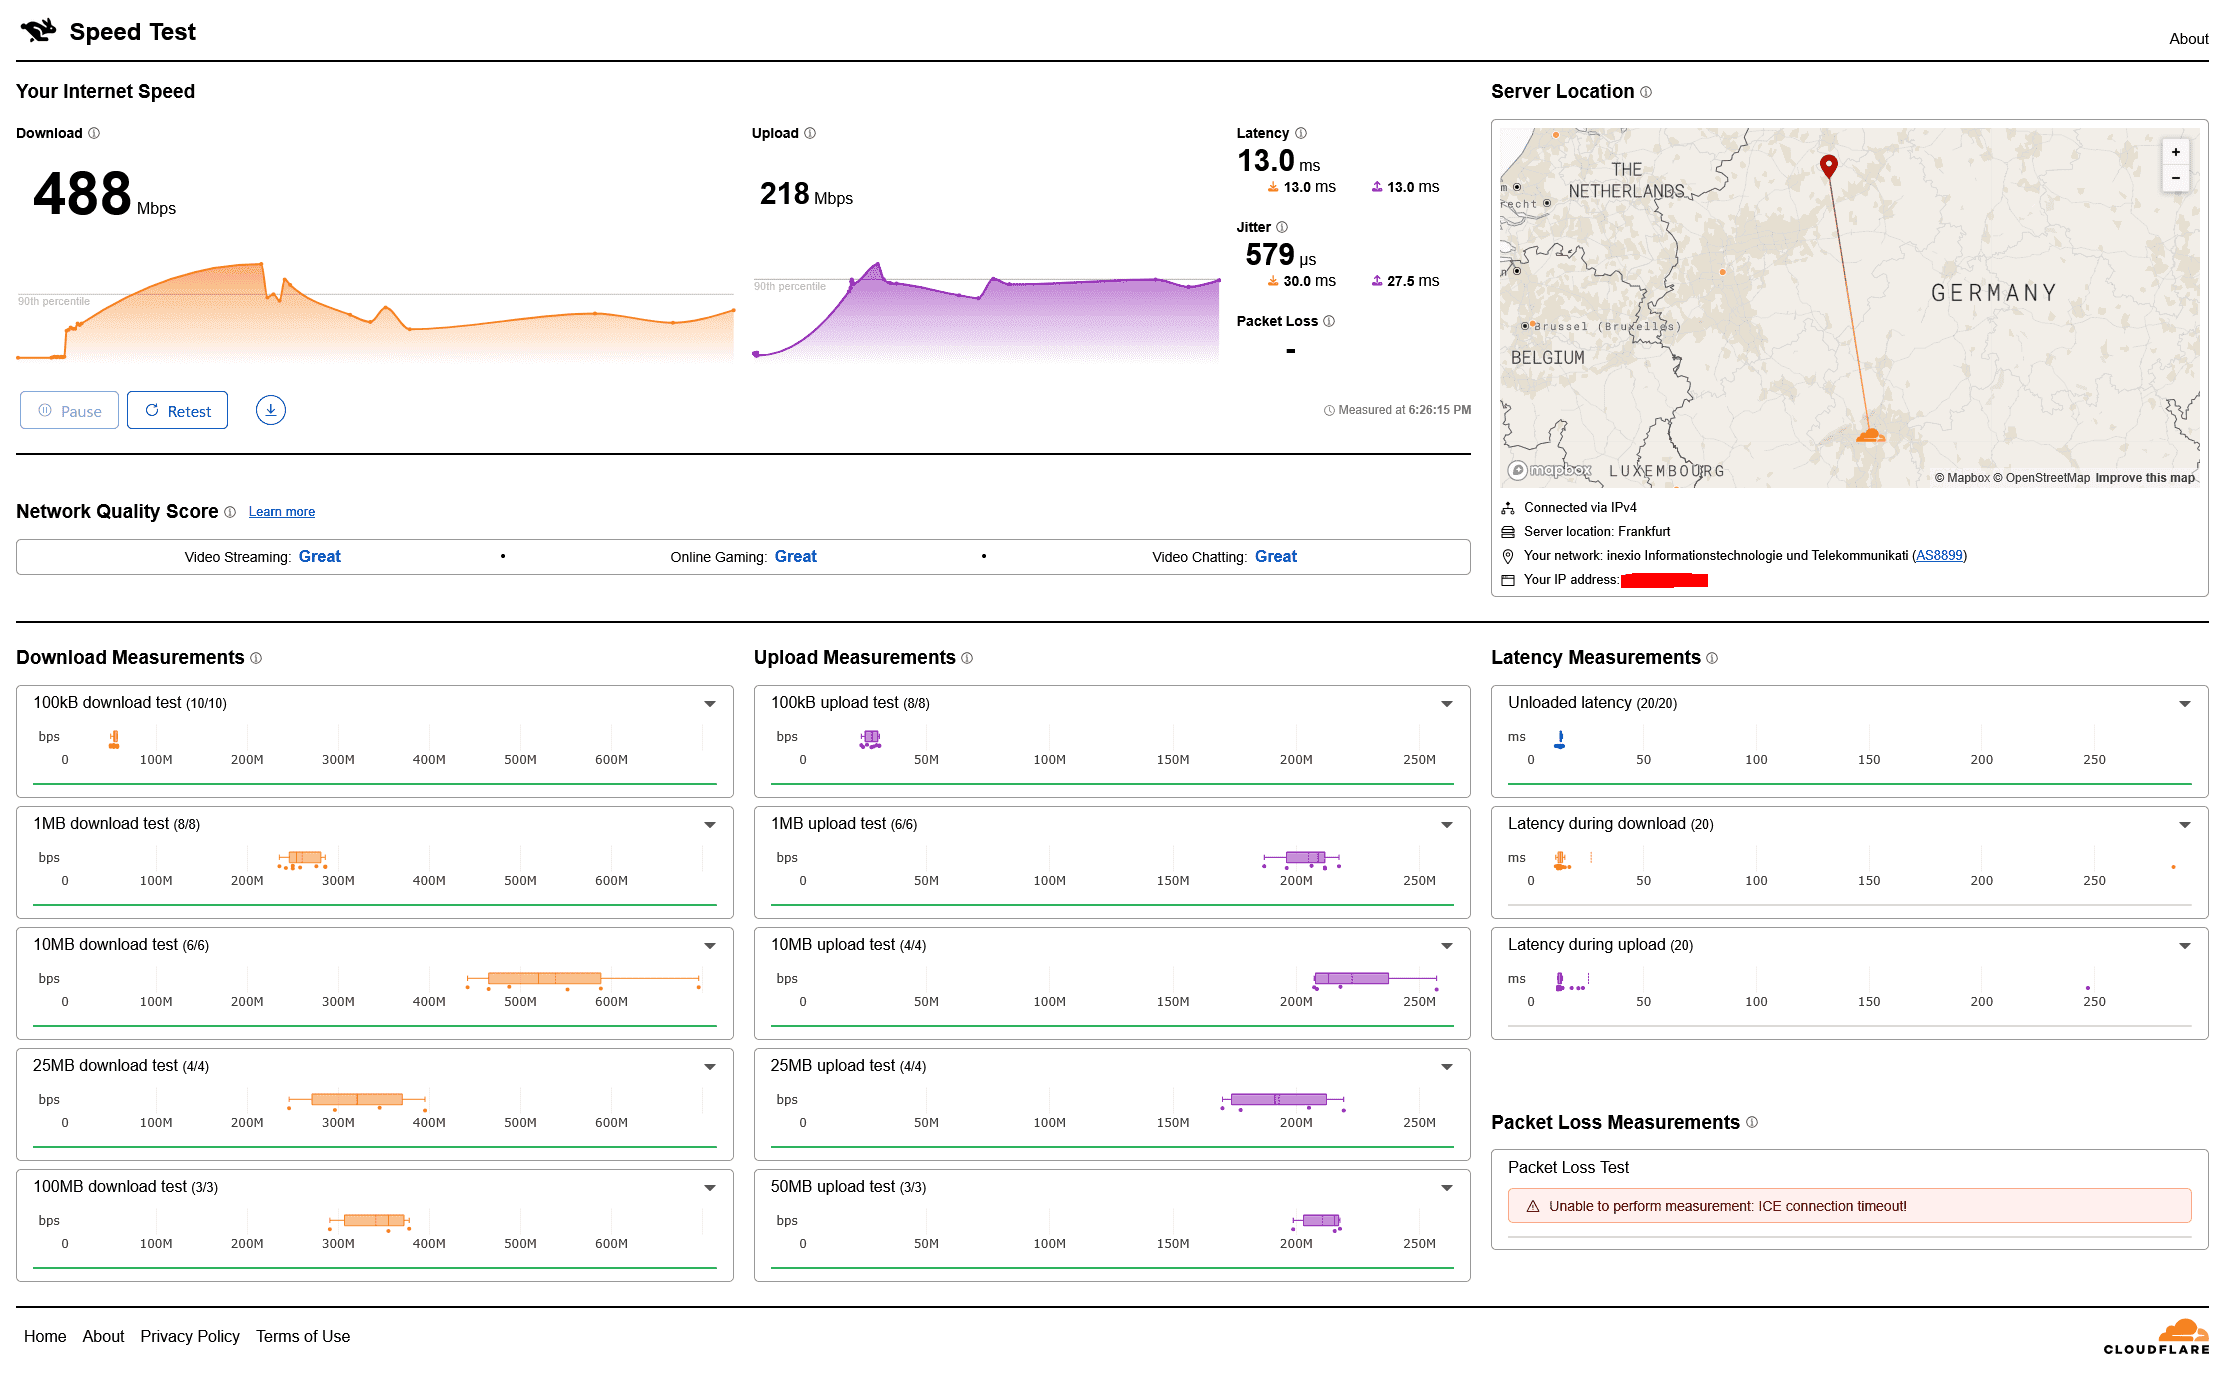The height and width of the screenshot is (1373, 2225).
Task: Expand the 100kB upload test
Action: (1446, 704)
